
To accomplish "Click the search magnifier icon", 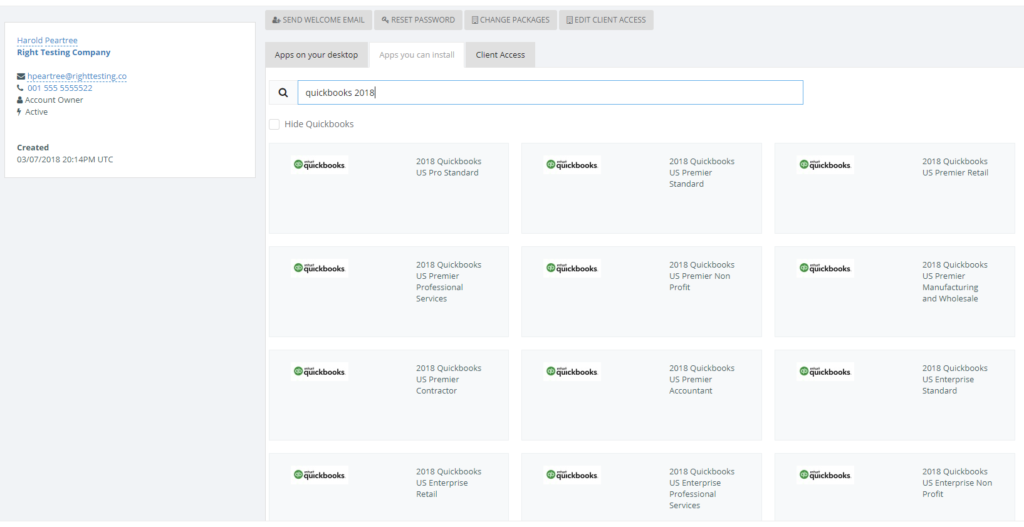I will 283,93.
